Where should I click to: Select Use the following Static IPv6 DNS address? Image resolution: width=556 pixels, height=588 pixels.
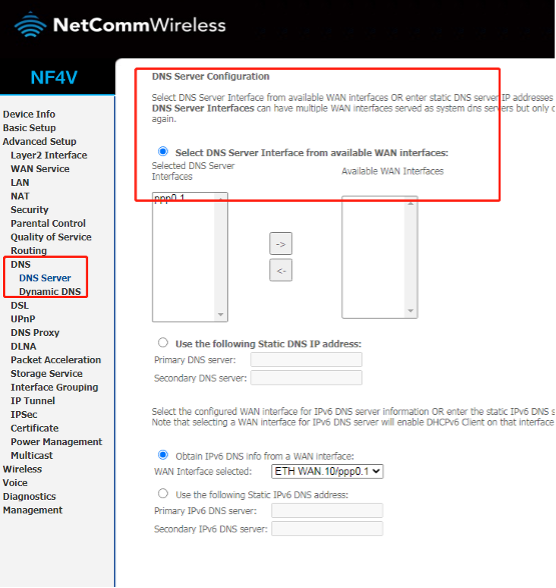163,493
